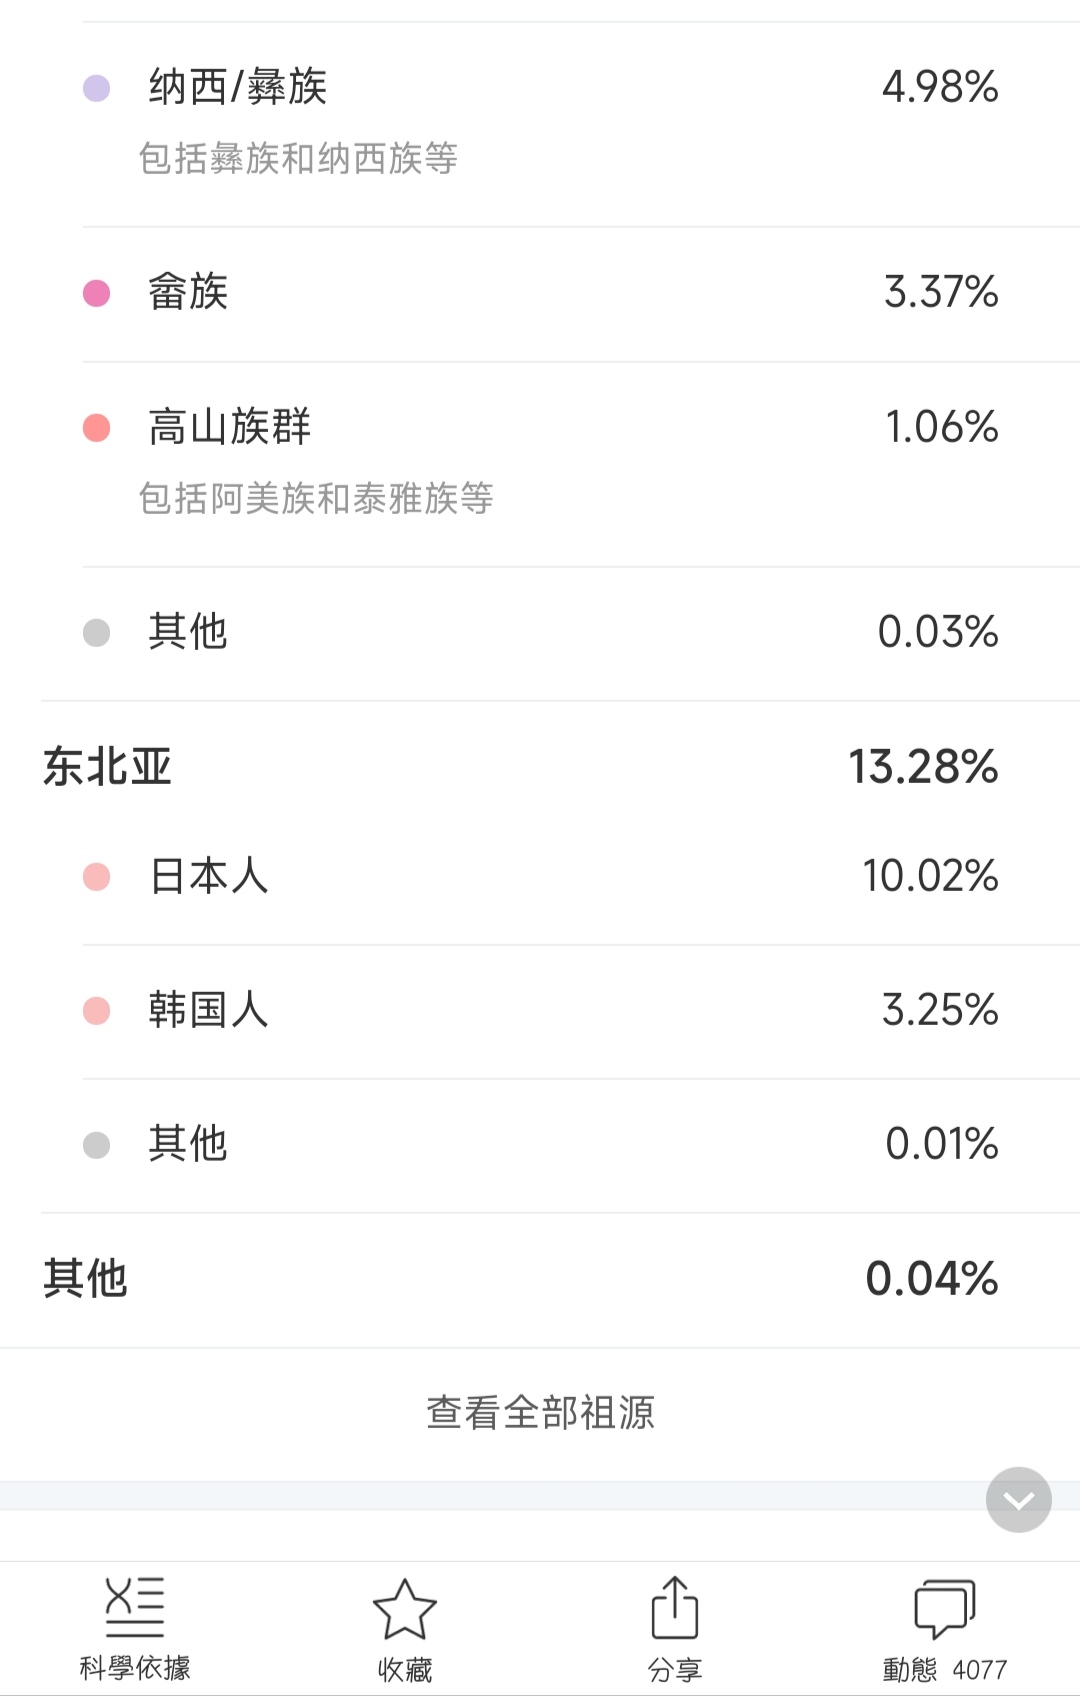1080x1696 pixels.
Task: Tap the 纳西/彝族 lavender color dot
Action: pyautogui.click(x=96, y=88)
